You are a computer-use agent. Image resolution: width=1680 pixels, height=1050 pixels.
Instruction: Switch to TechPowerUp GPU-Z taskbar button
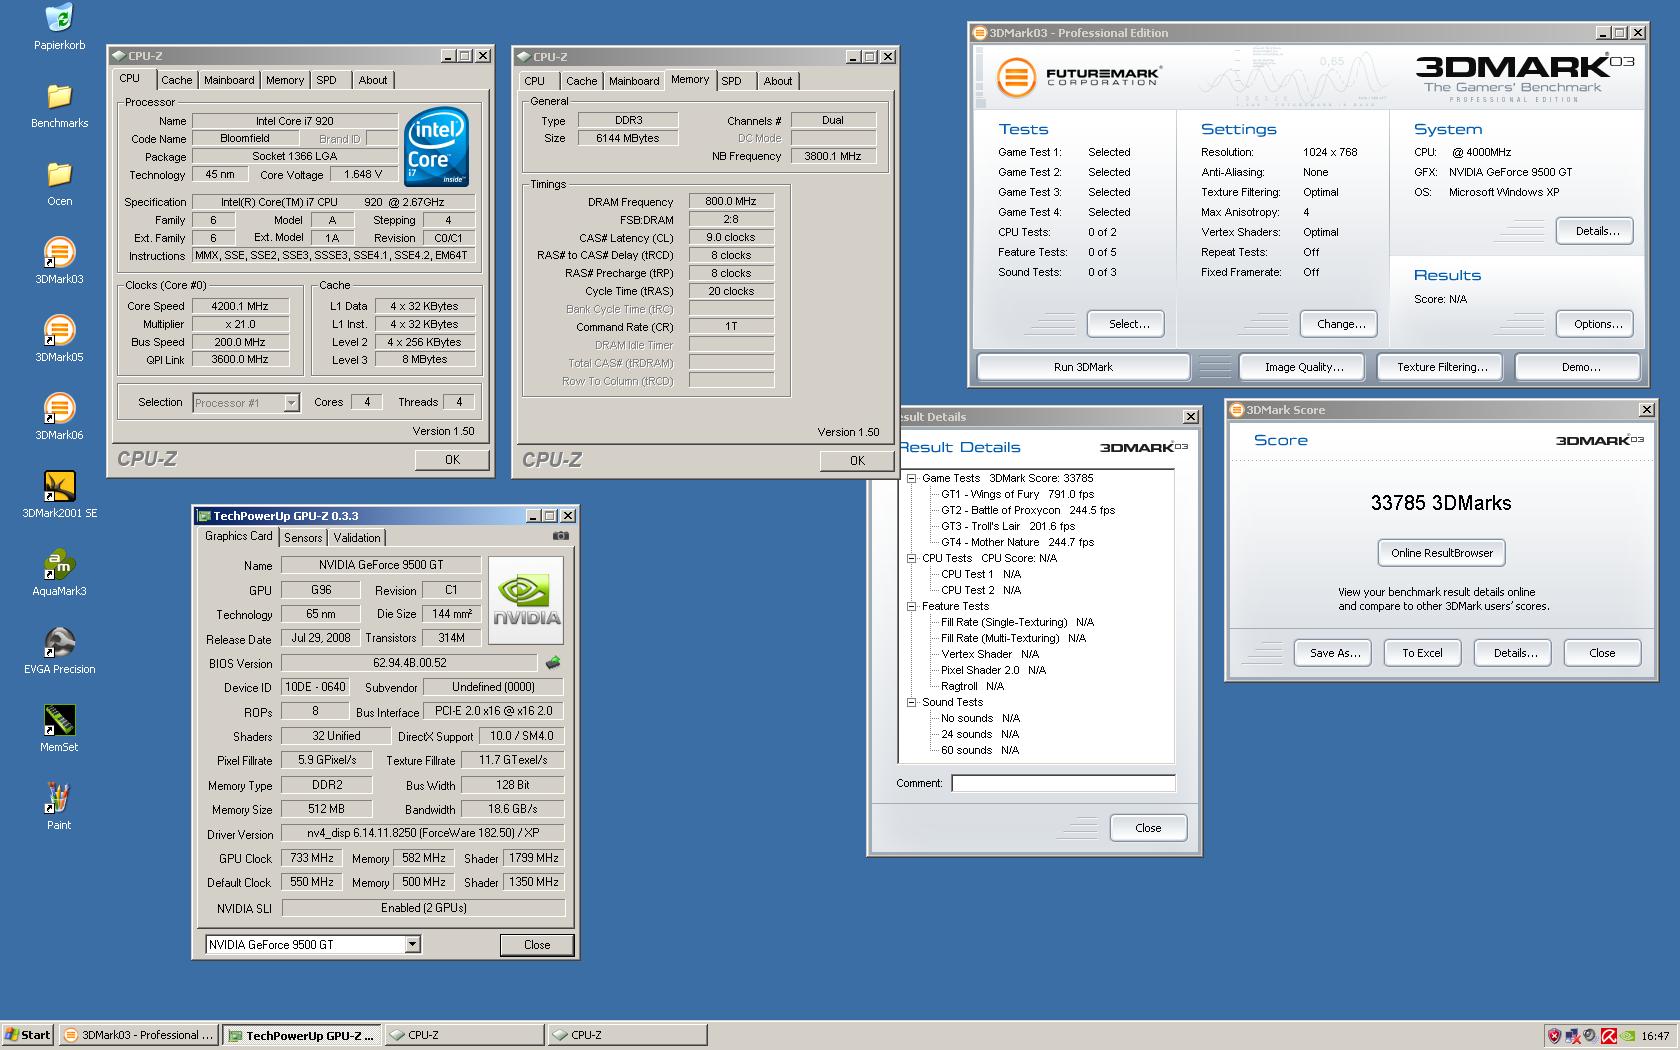pos(301,1035)
